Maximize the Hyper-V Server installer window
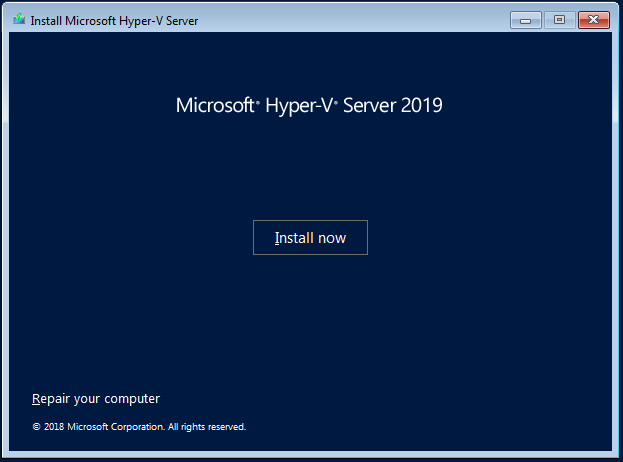This screenshot has width=623, height=462. (559, 20)
